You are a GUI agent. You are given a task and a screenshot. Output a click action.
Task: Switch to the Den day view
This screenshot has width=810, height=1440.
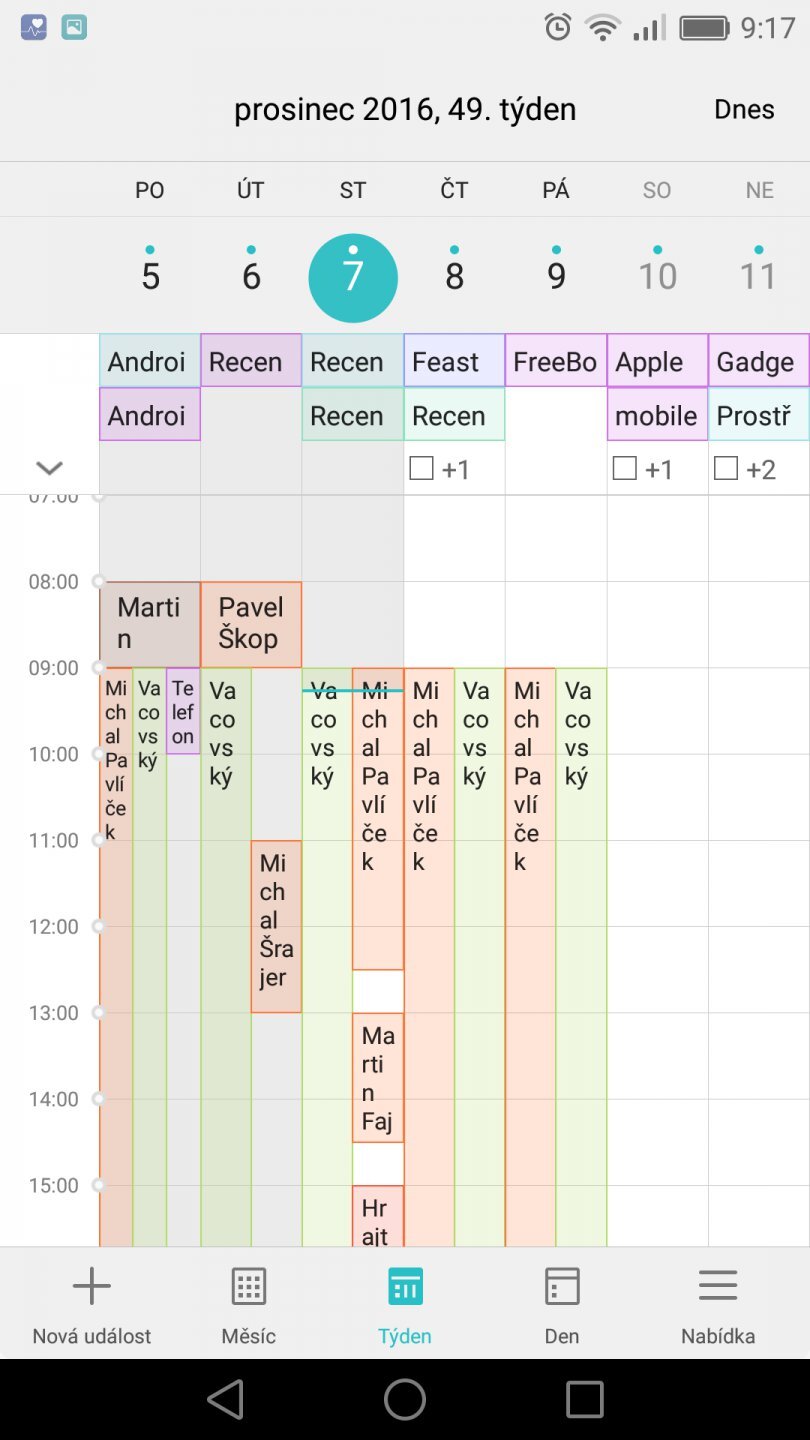coord(562,1286)
